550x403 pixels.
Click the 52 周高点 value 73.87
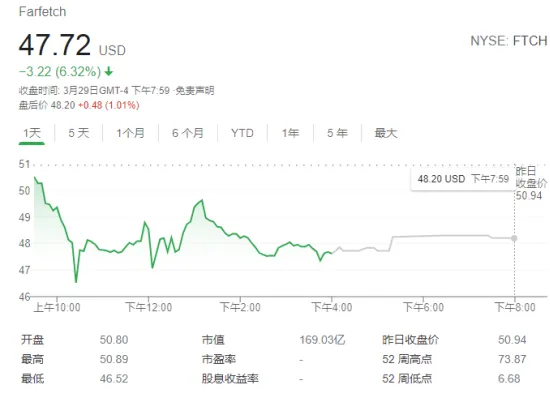click(x=512, y=359)
